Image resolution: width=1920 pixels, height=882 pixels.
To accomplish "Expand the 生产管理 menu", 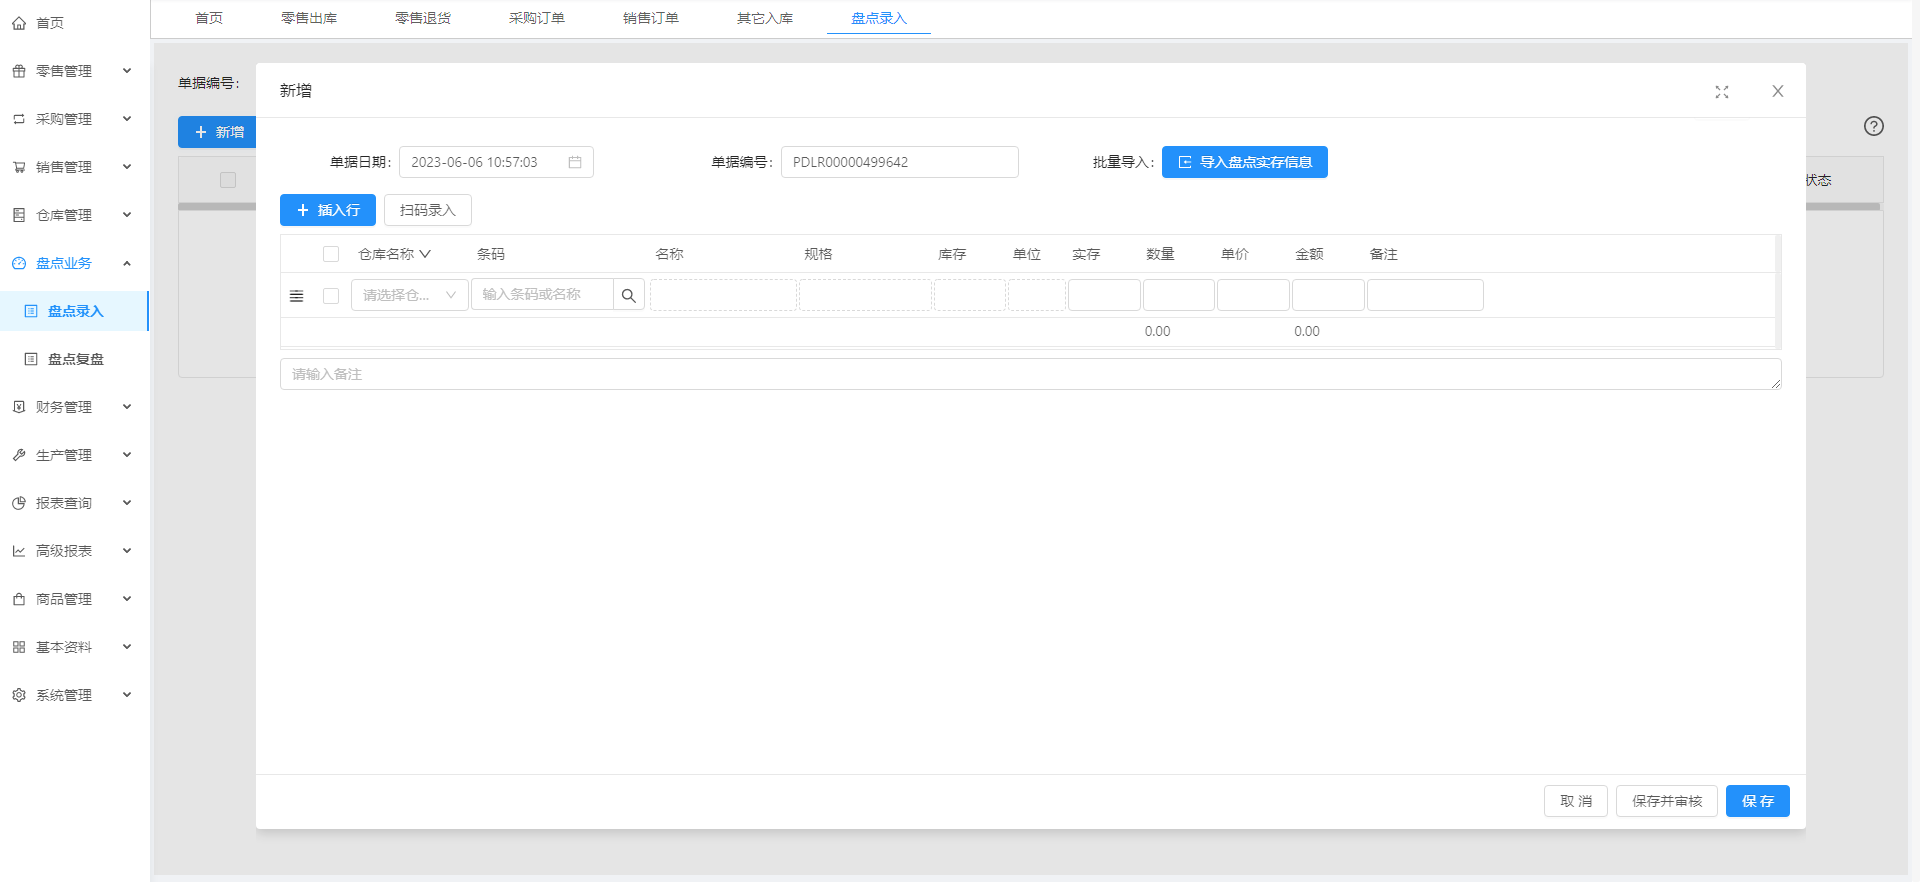I will [127, 455].
